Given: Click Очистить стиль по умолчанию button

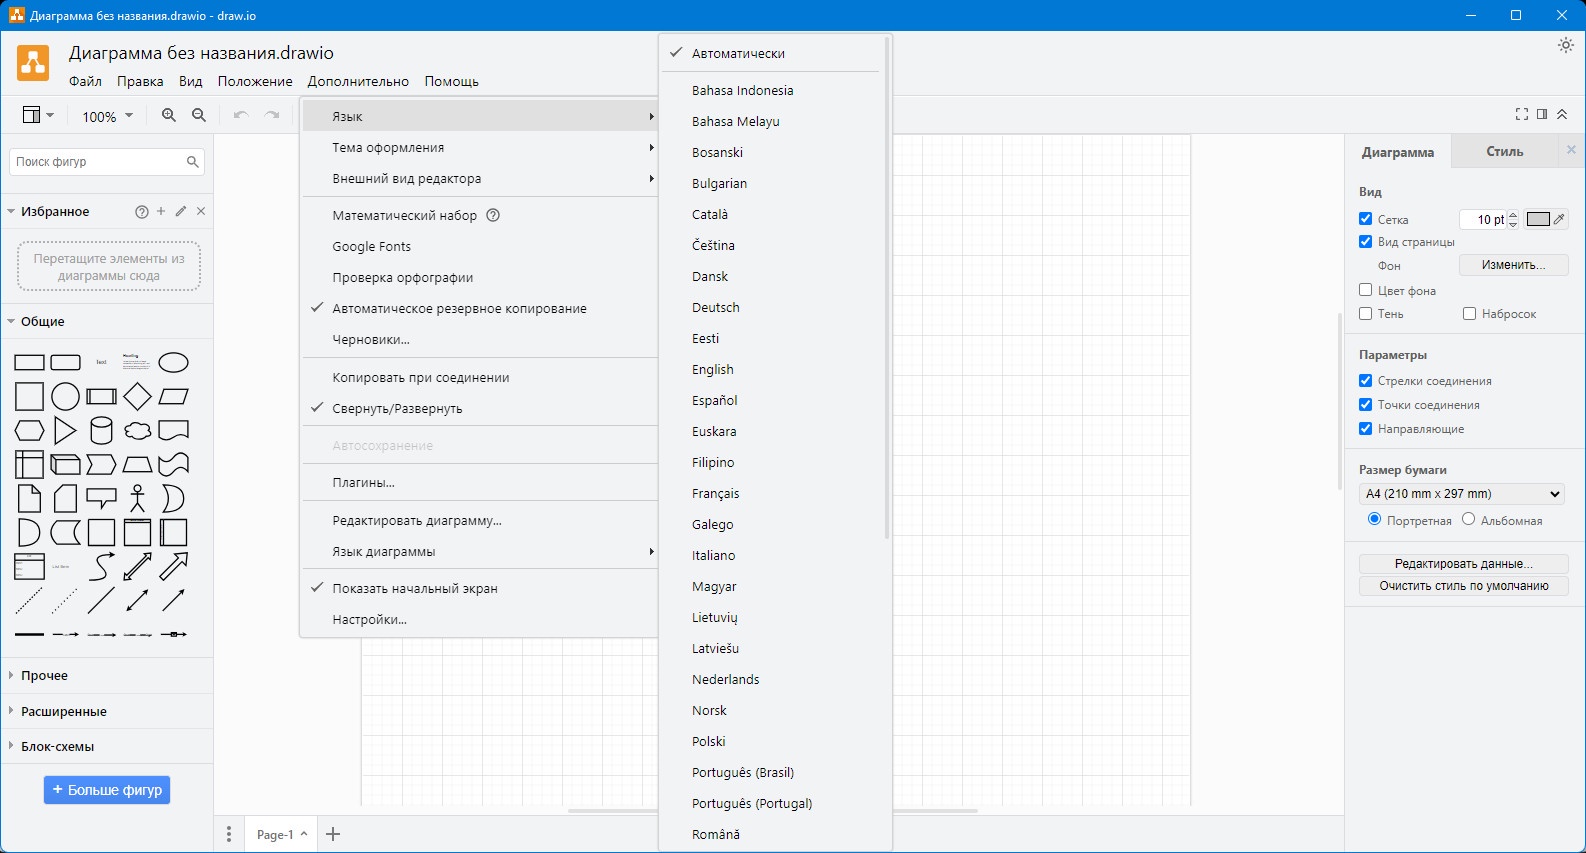Looking at the screenshot, I should pyautogui.click(x=1463, y=586).
